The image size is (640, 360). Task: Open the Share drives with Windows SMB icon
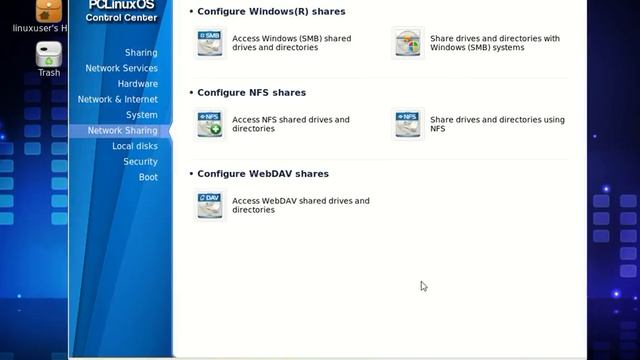[x=408, y=43]
